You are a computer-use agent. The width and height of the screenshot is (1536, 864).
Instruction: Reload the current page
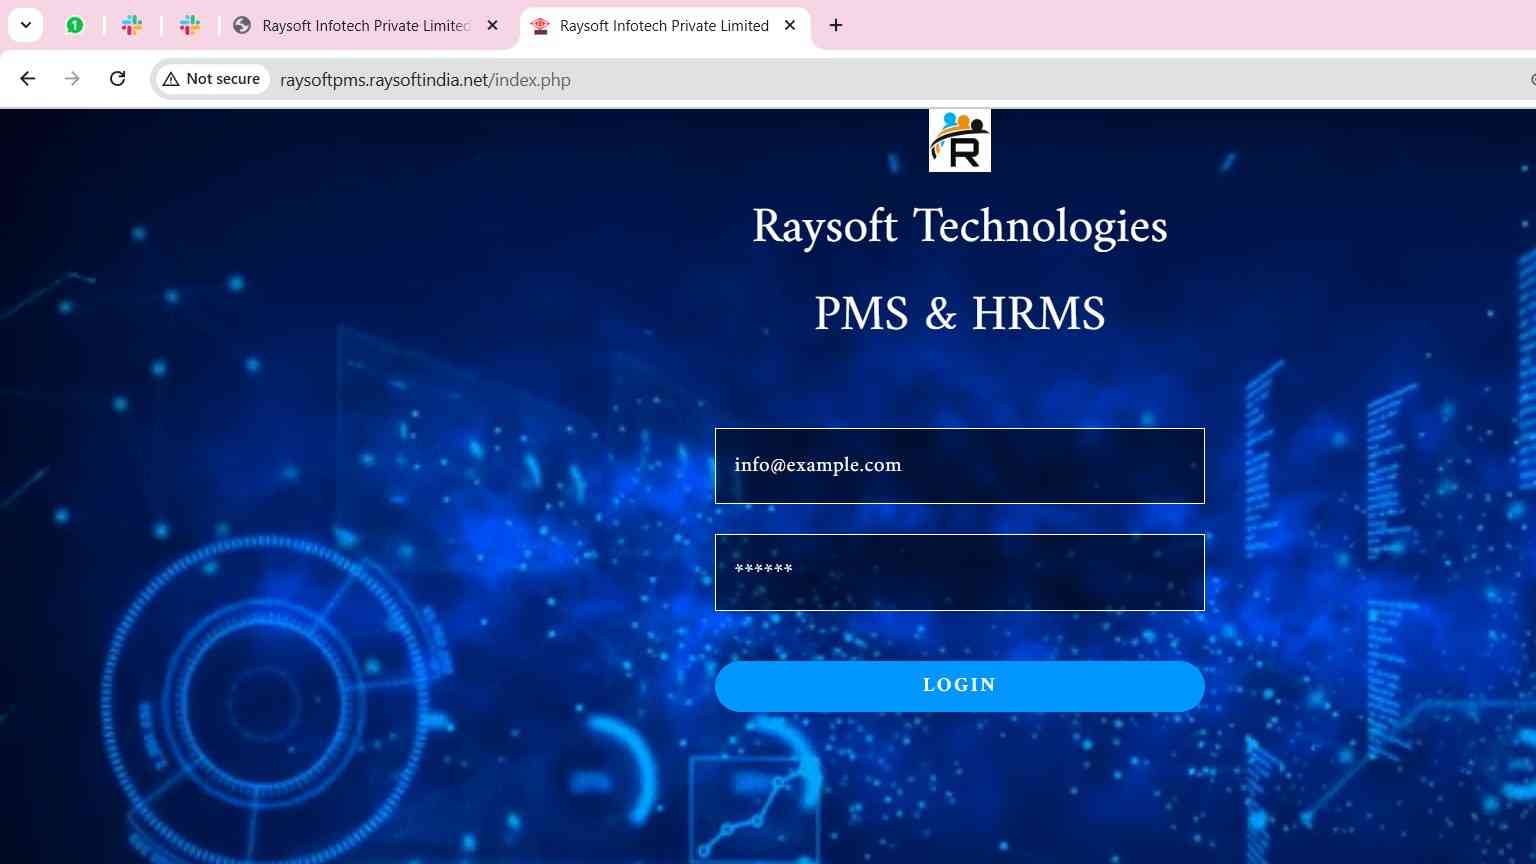click(x=117, y=79)
